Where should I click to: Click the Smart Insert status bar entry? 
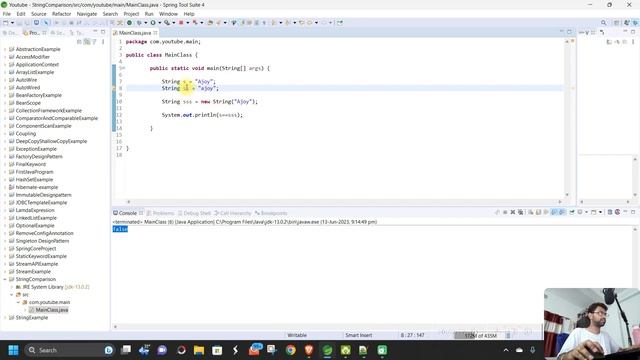358,336
